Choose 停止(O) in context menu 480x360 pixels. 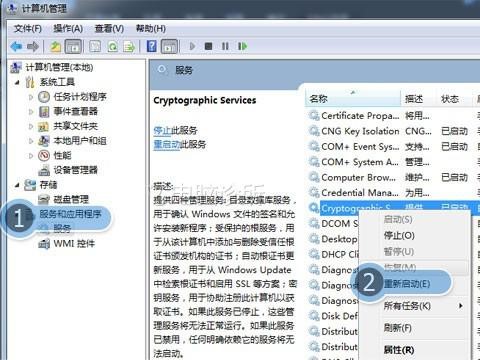point(399,236)
